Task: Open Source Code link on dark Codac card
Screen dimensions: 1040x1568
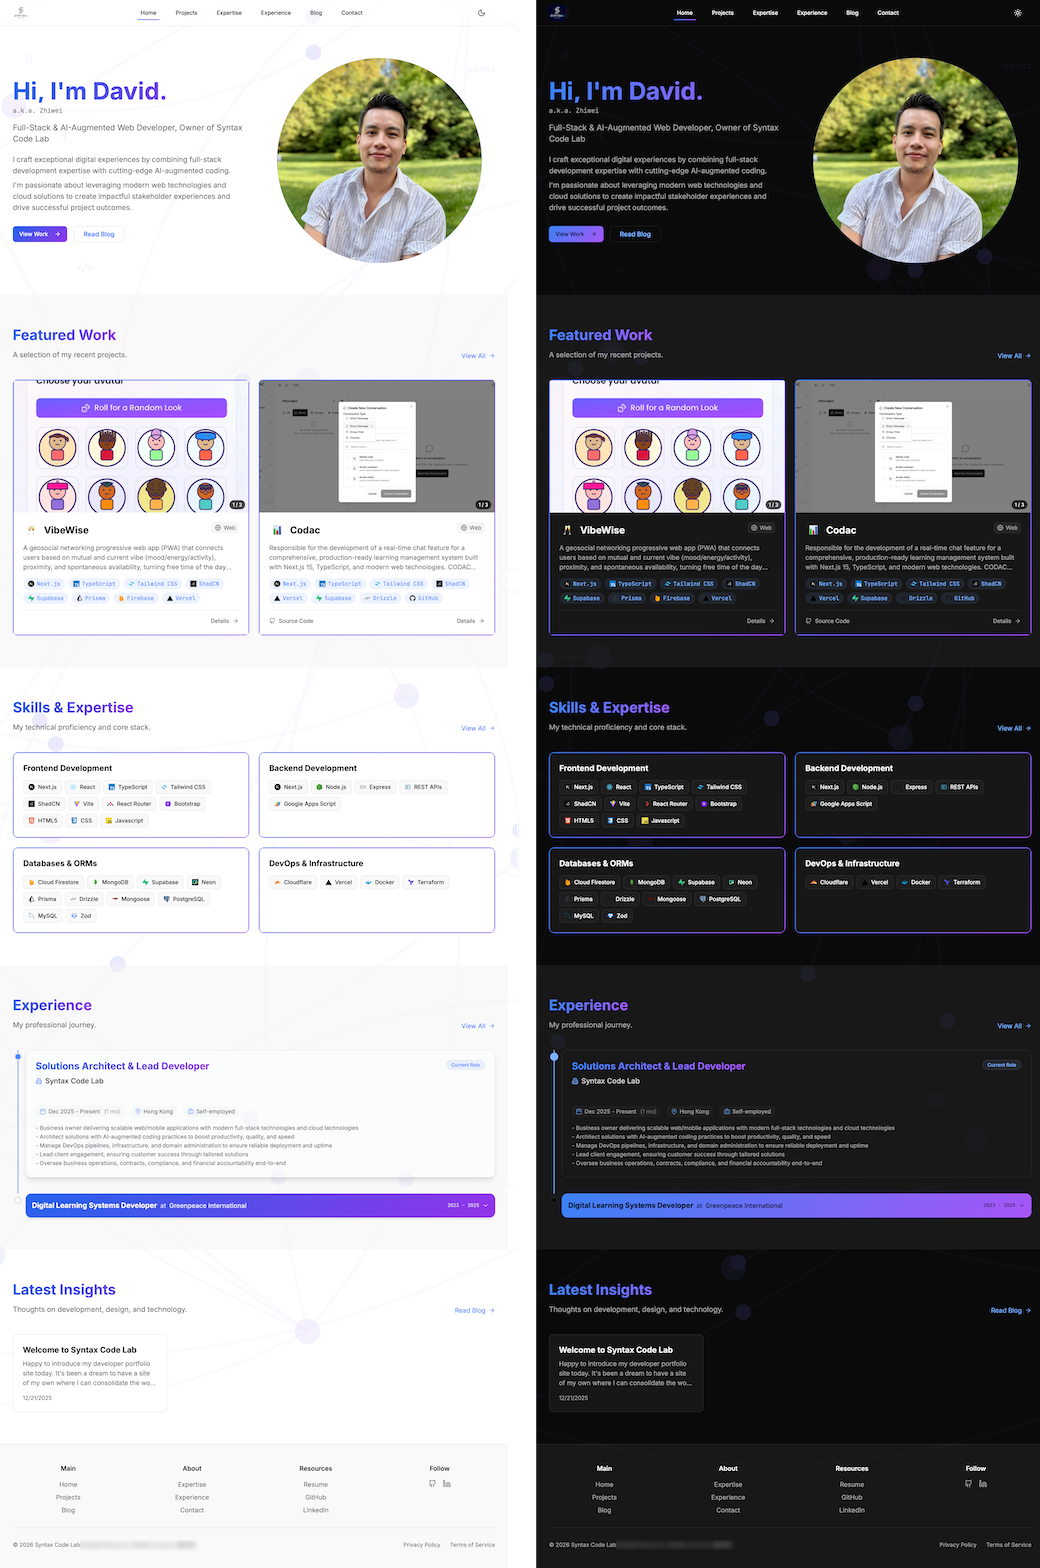Action: click(x=827, y=621)
